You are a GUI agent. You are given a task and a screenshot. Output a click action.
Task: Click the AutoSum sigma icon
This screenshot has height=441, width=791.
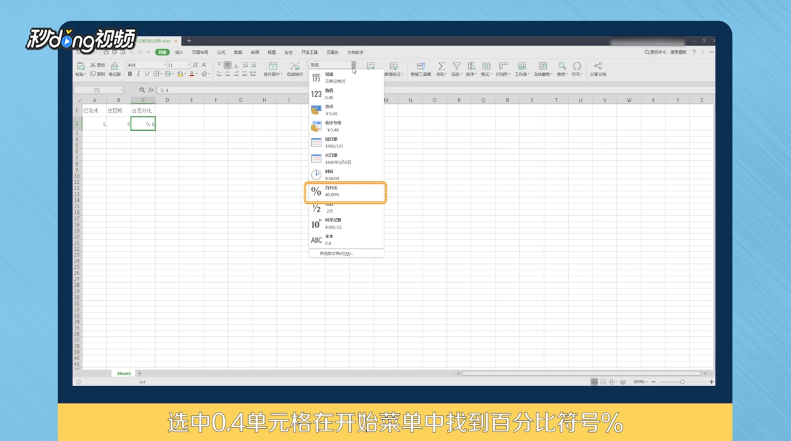click(441, 66)
